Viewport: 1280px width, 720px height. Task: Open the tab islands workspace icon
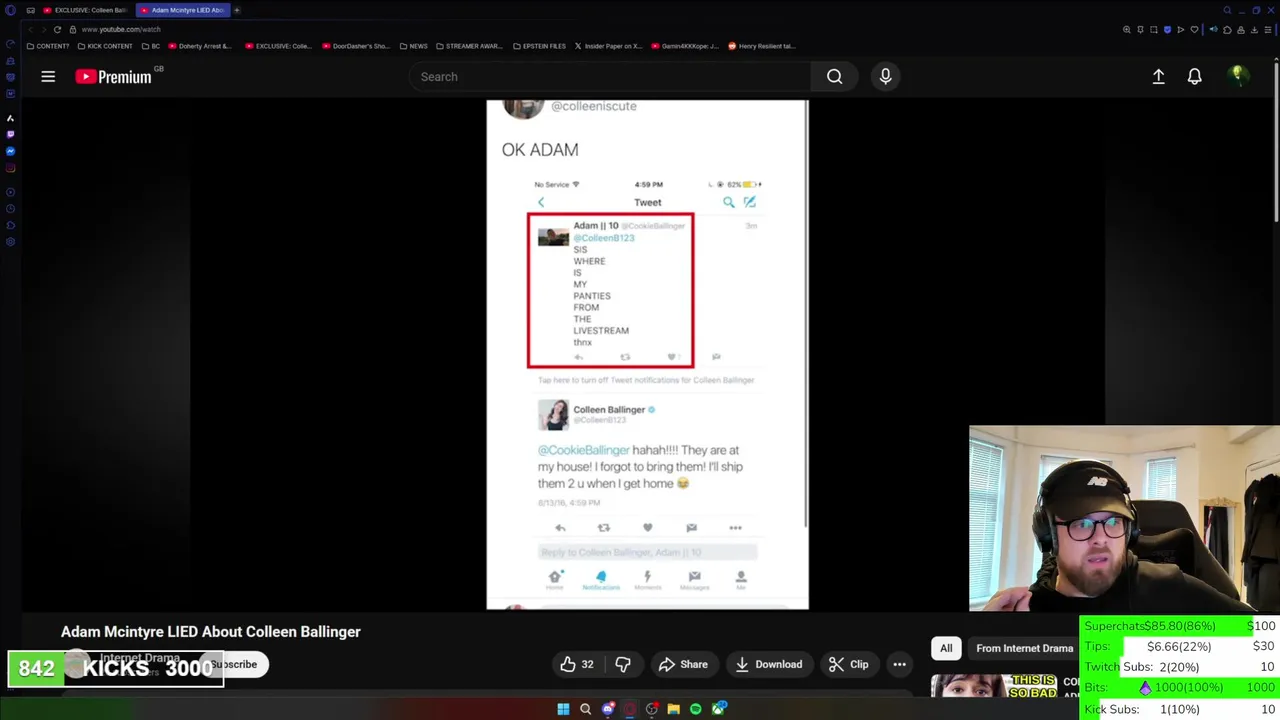tap(31, 10)
